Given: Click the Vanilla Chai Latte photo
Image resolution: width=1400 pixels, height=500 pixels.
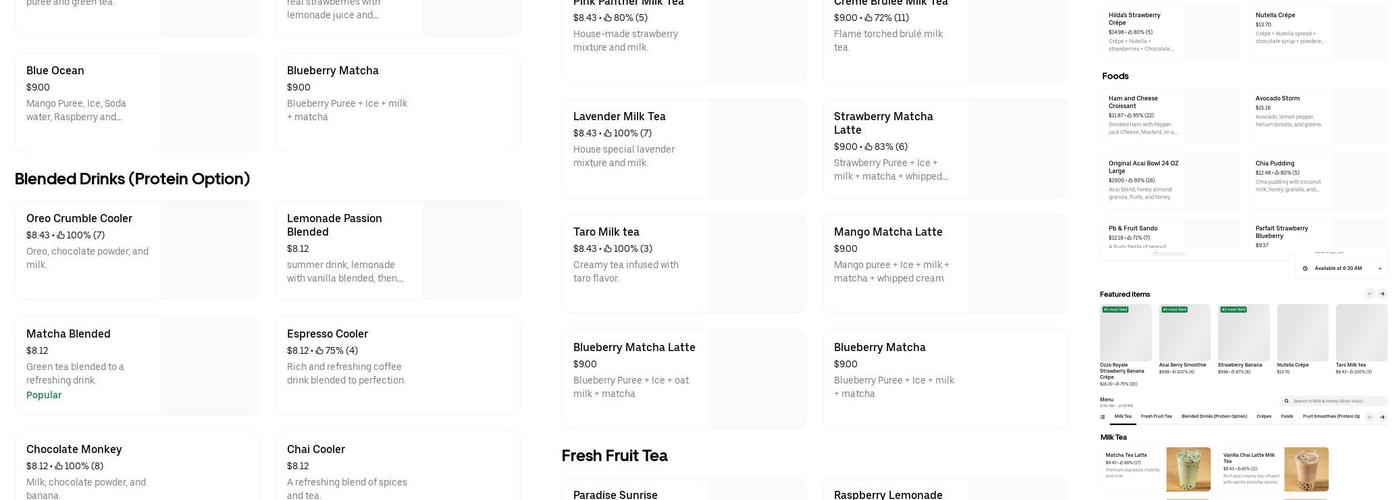Looking at the screenshot, I should 1306,469.
